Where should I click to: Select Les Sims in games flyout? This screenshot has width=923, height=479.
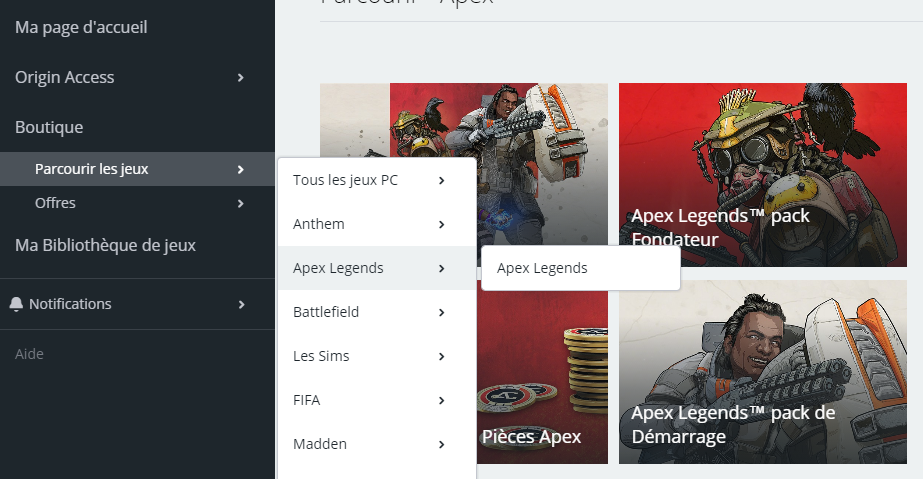pyautogui.click(x=321, y=356)
